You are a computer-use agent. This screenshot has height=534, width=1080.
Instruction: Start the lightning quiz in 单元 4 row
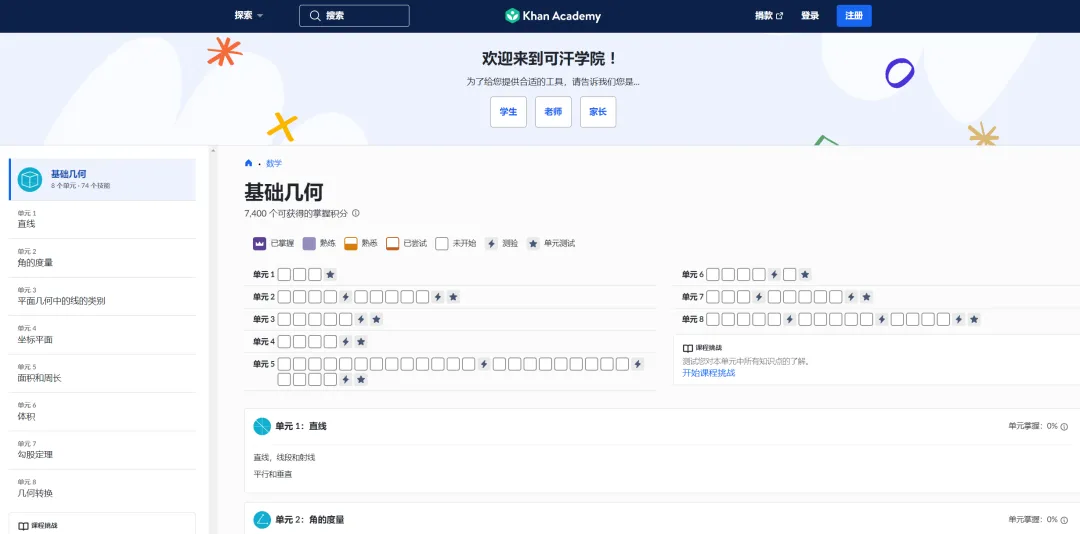(x=346, y=341)
